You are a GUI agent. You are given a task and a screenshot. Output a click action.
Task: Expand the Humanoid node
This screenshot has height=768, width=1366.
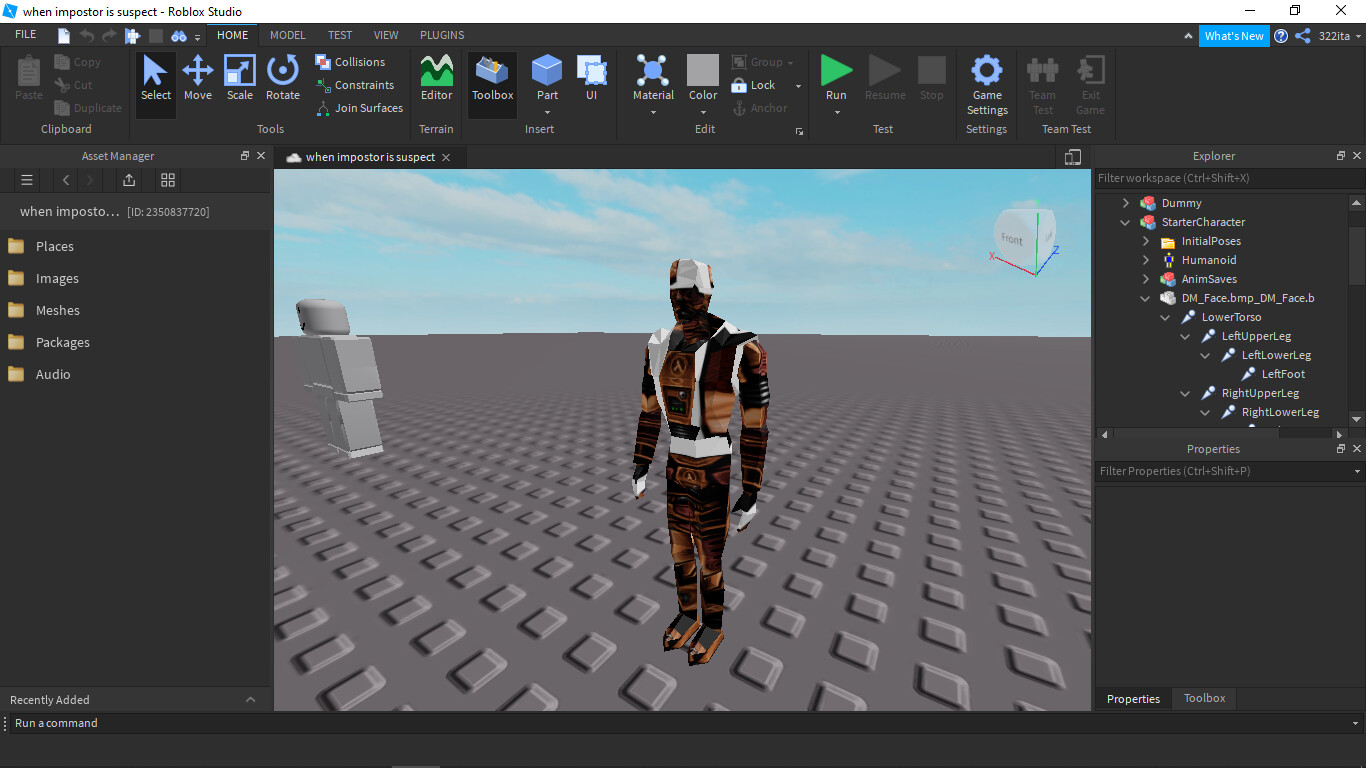(1146, 260)
